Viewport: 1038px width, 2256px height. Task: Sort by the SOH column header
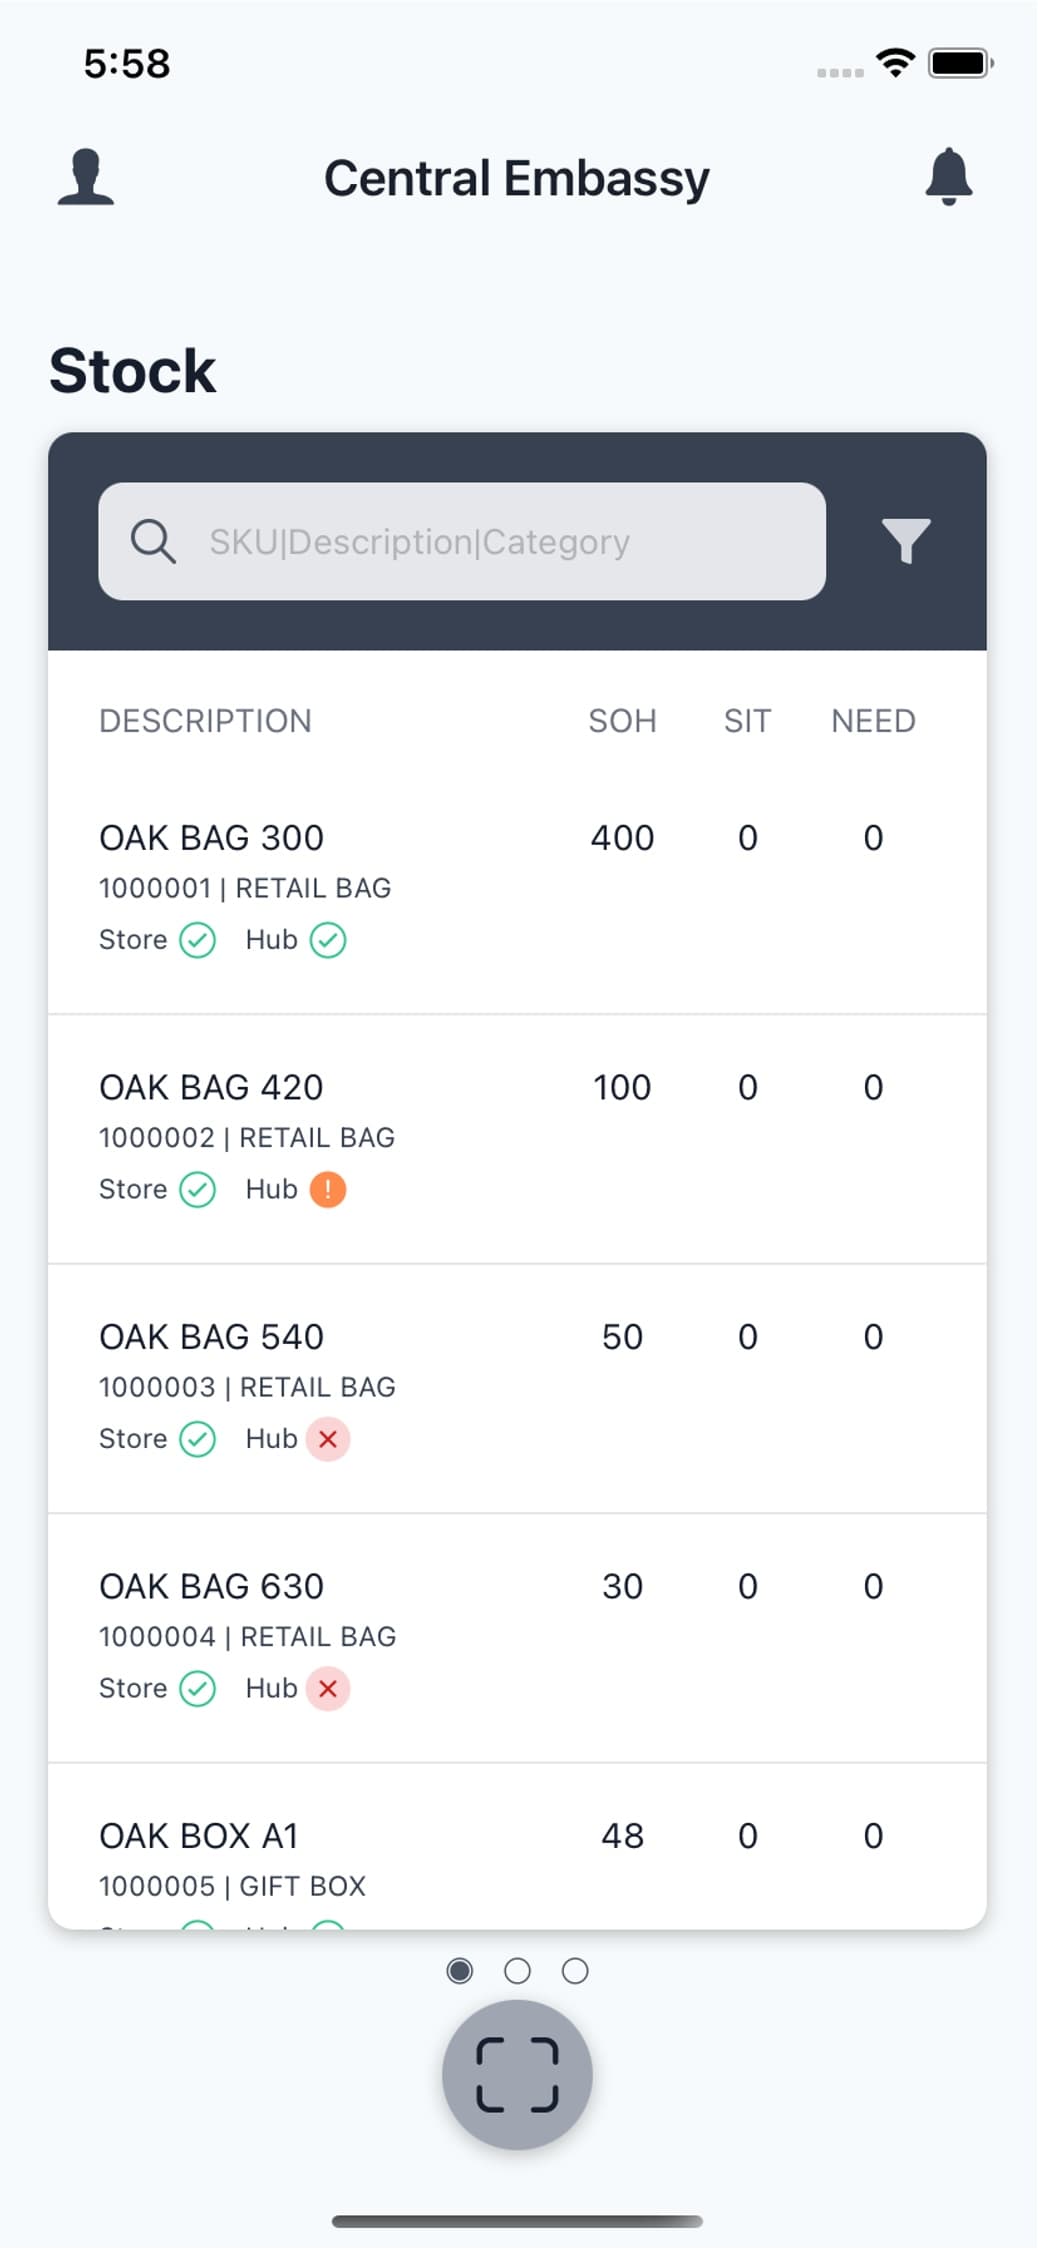[x=622, y=721]
